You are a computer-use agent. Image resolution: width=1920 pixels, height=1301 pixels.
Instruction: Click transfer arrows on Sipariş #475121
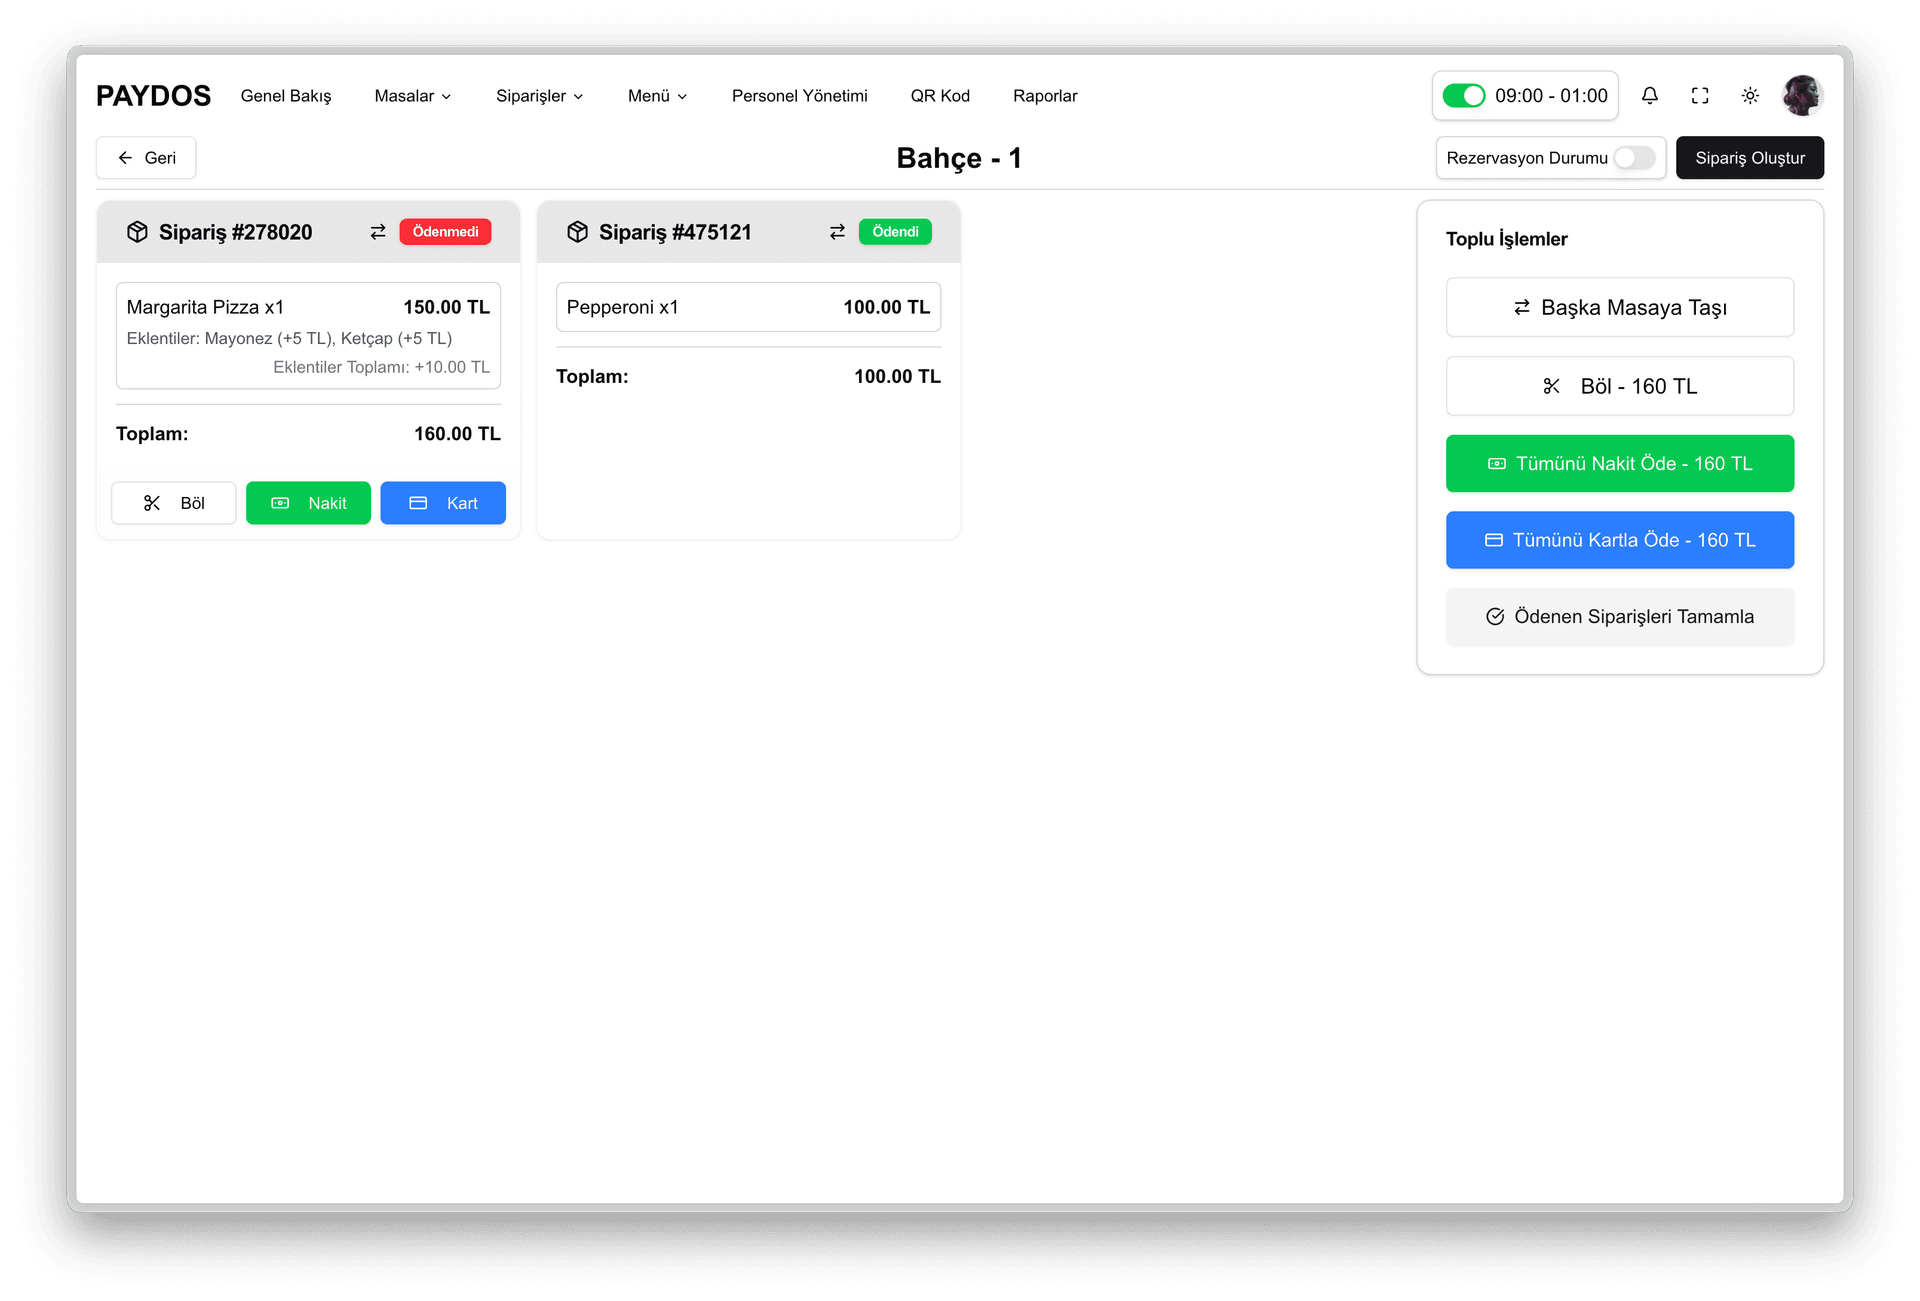(x=837, y=232)
